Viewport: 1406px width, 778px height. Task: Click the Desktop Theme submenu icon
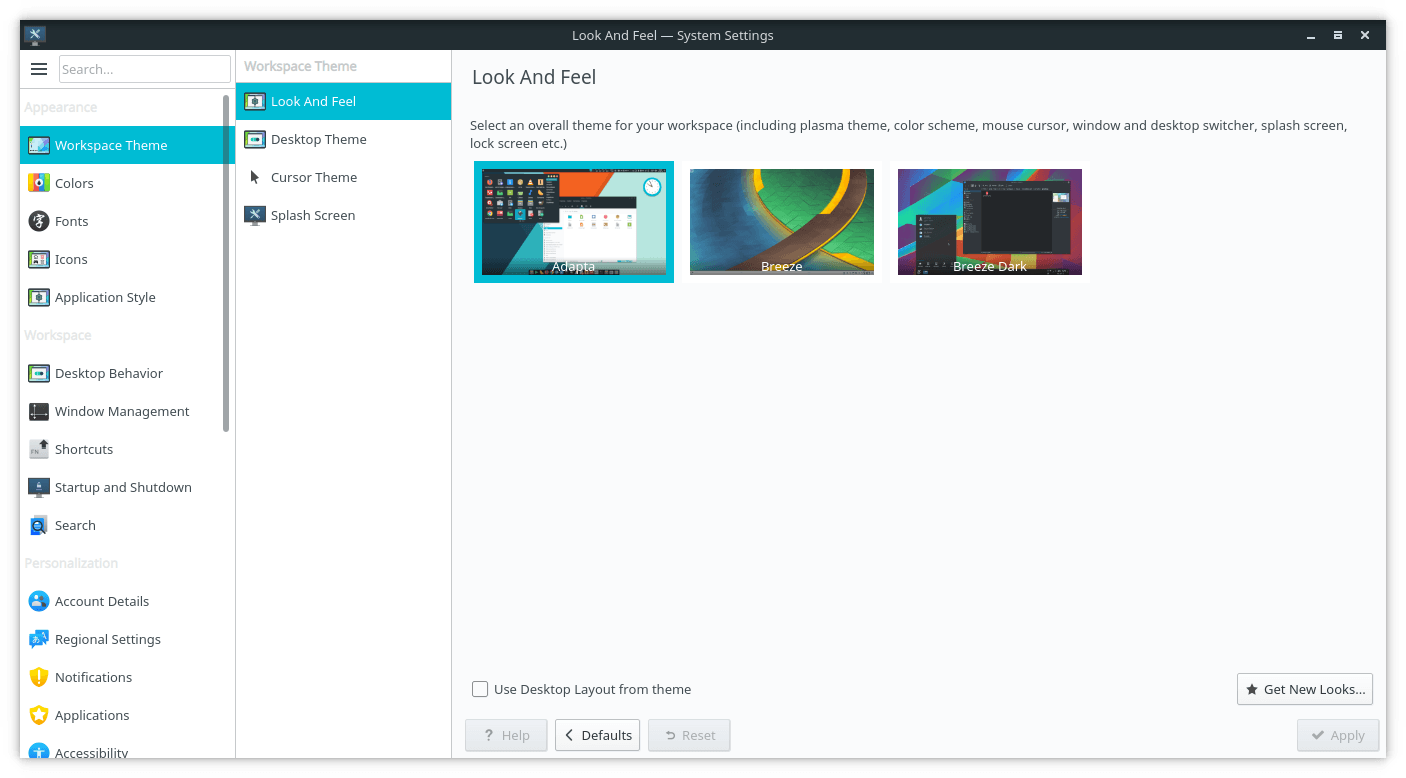point(255,139)
